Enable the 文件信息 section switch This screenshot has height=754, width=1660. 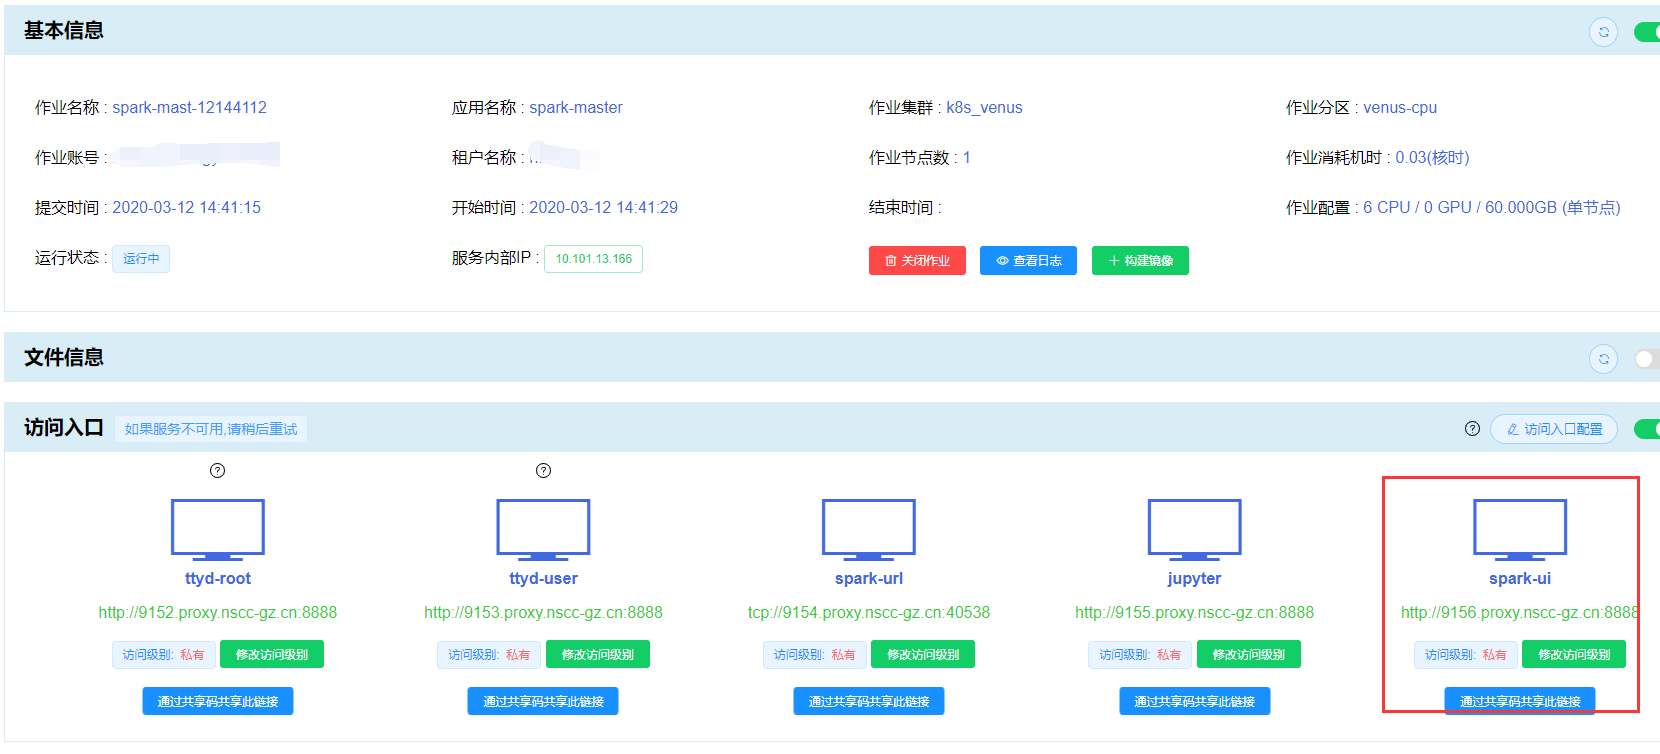(1646, 358)
